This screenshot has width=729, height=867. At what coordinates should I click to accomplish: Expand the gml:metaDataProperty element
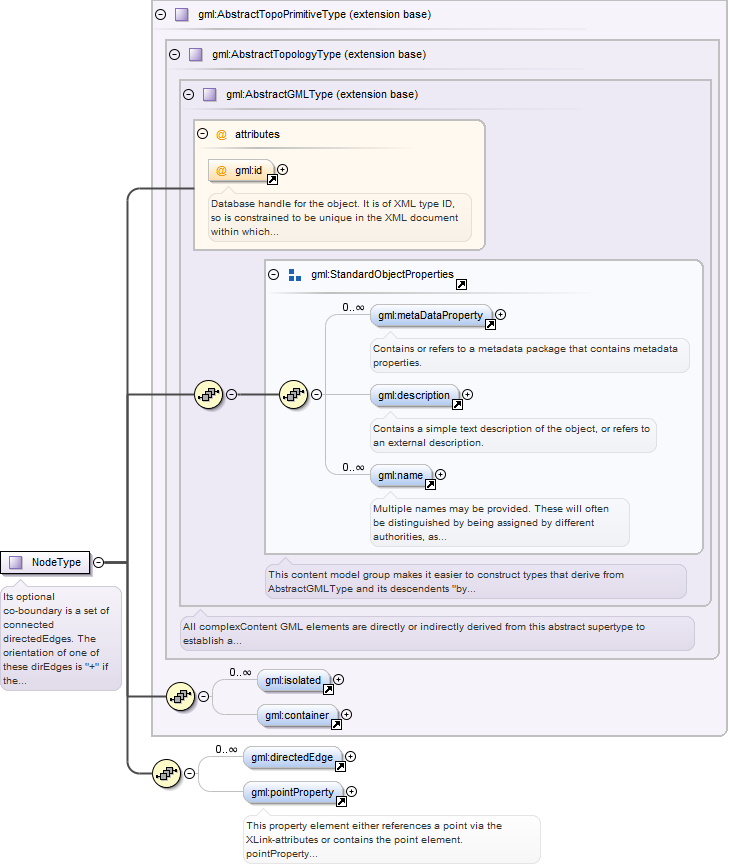(501, 315)
